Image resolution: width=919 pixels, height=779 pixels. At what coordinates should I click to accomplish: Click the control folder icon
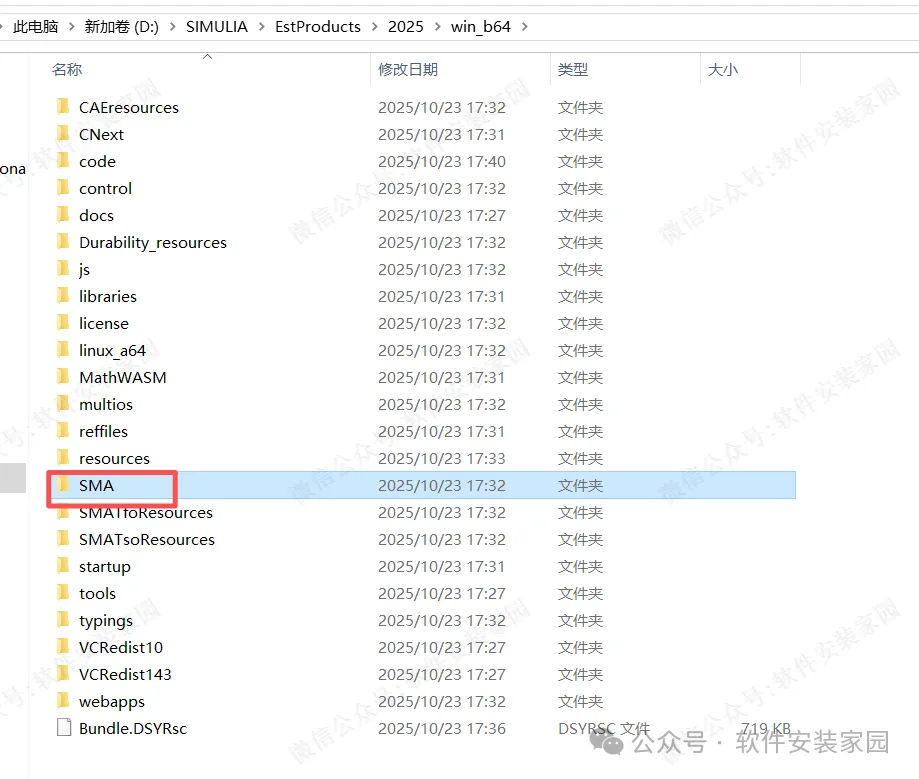click(x=63, y=188)
